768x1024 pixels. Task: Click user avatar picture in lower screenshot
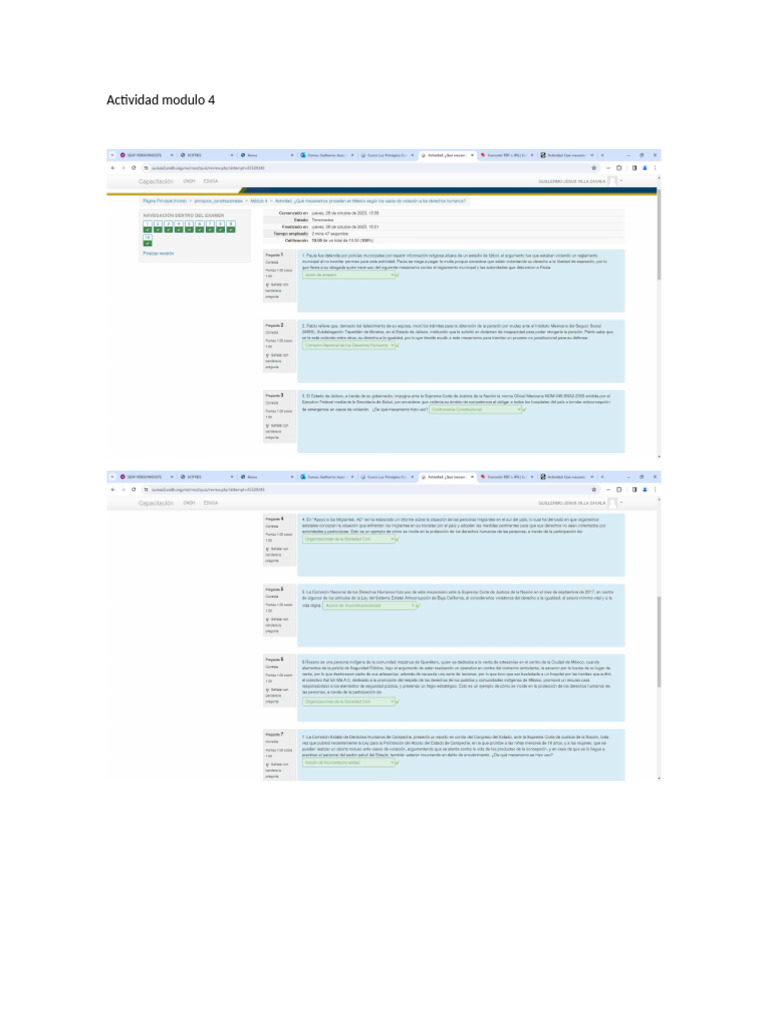[x=613, y=503]
